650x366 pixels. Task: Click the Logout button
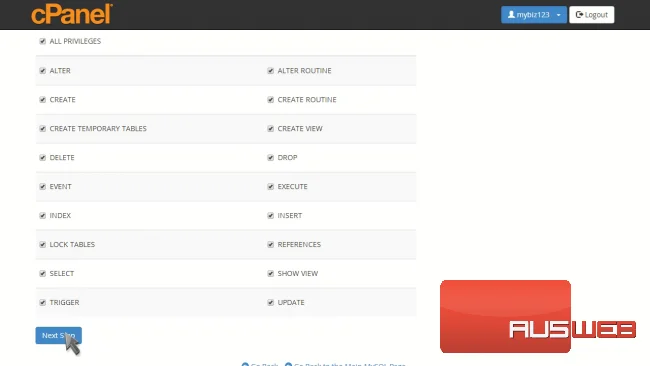click(592, 15)
